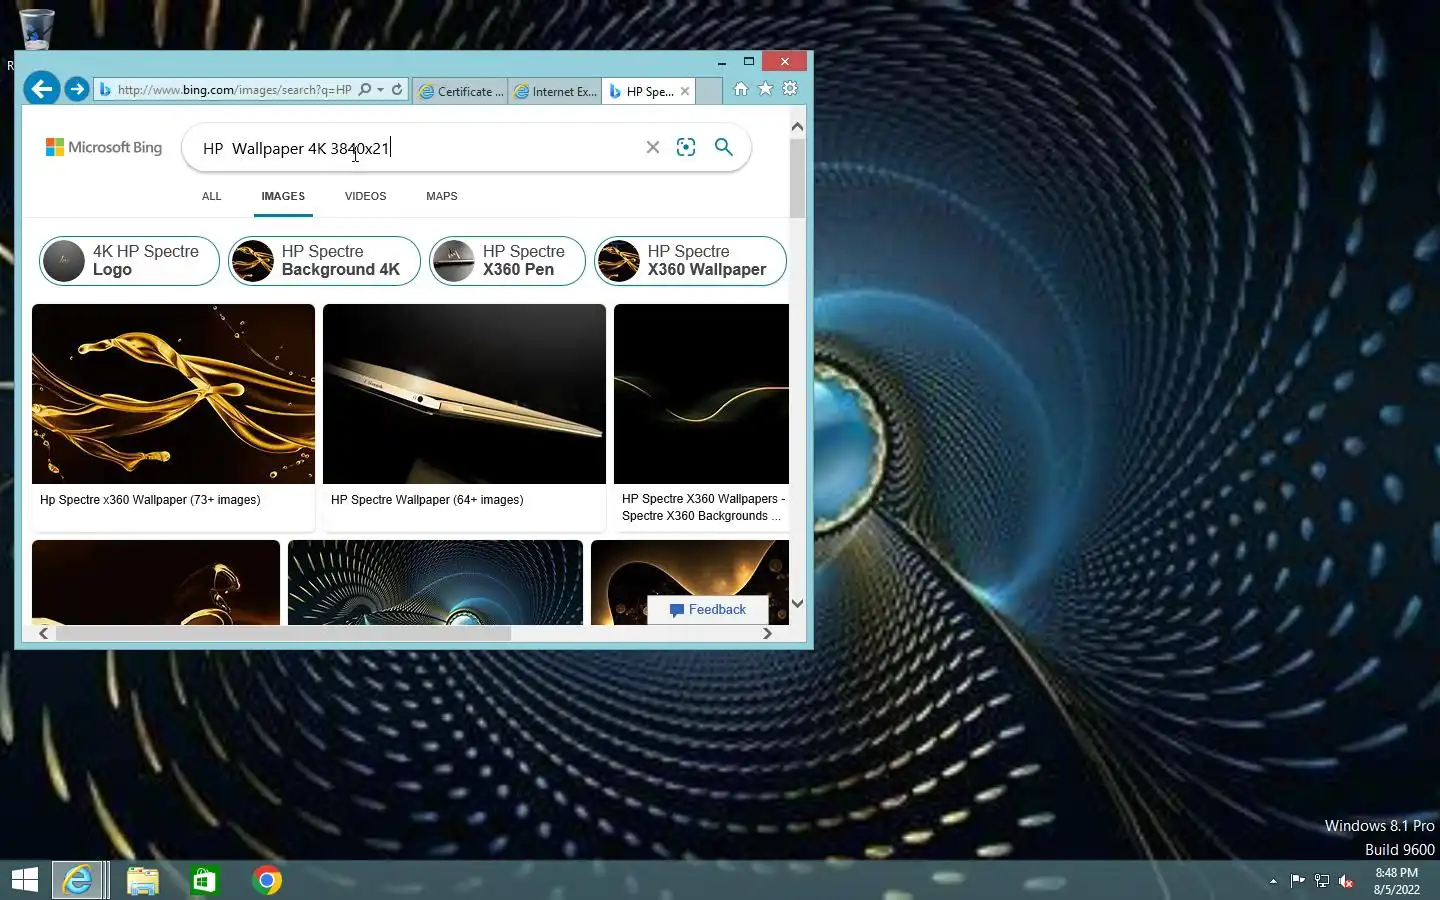Close the HP Spe... tab

(x=685, y=91)
